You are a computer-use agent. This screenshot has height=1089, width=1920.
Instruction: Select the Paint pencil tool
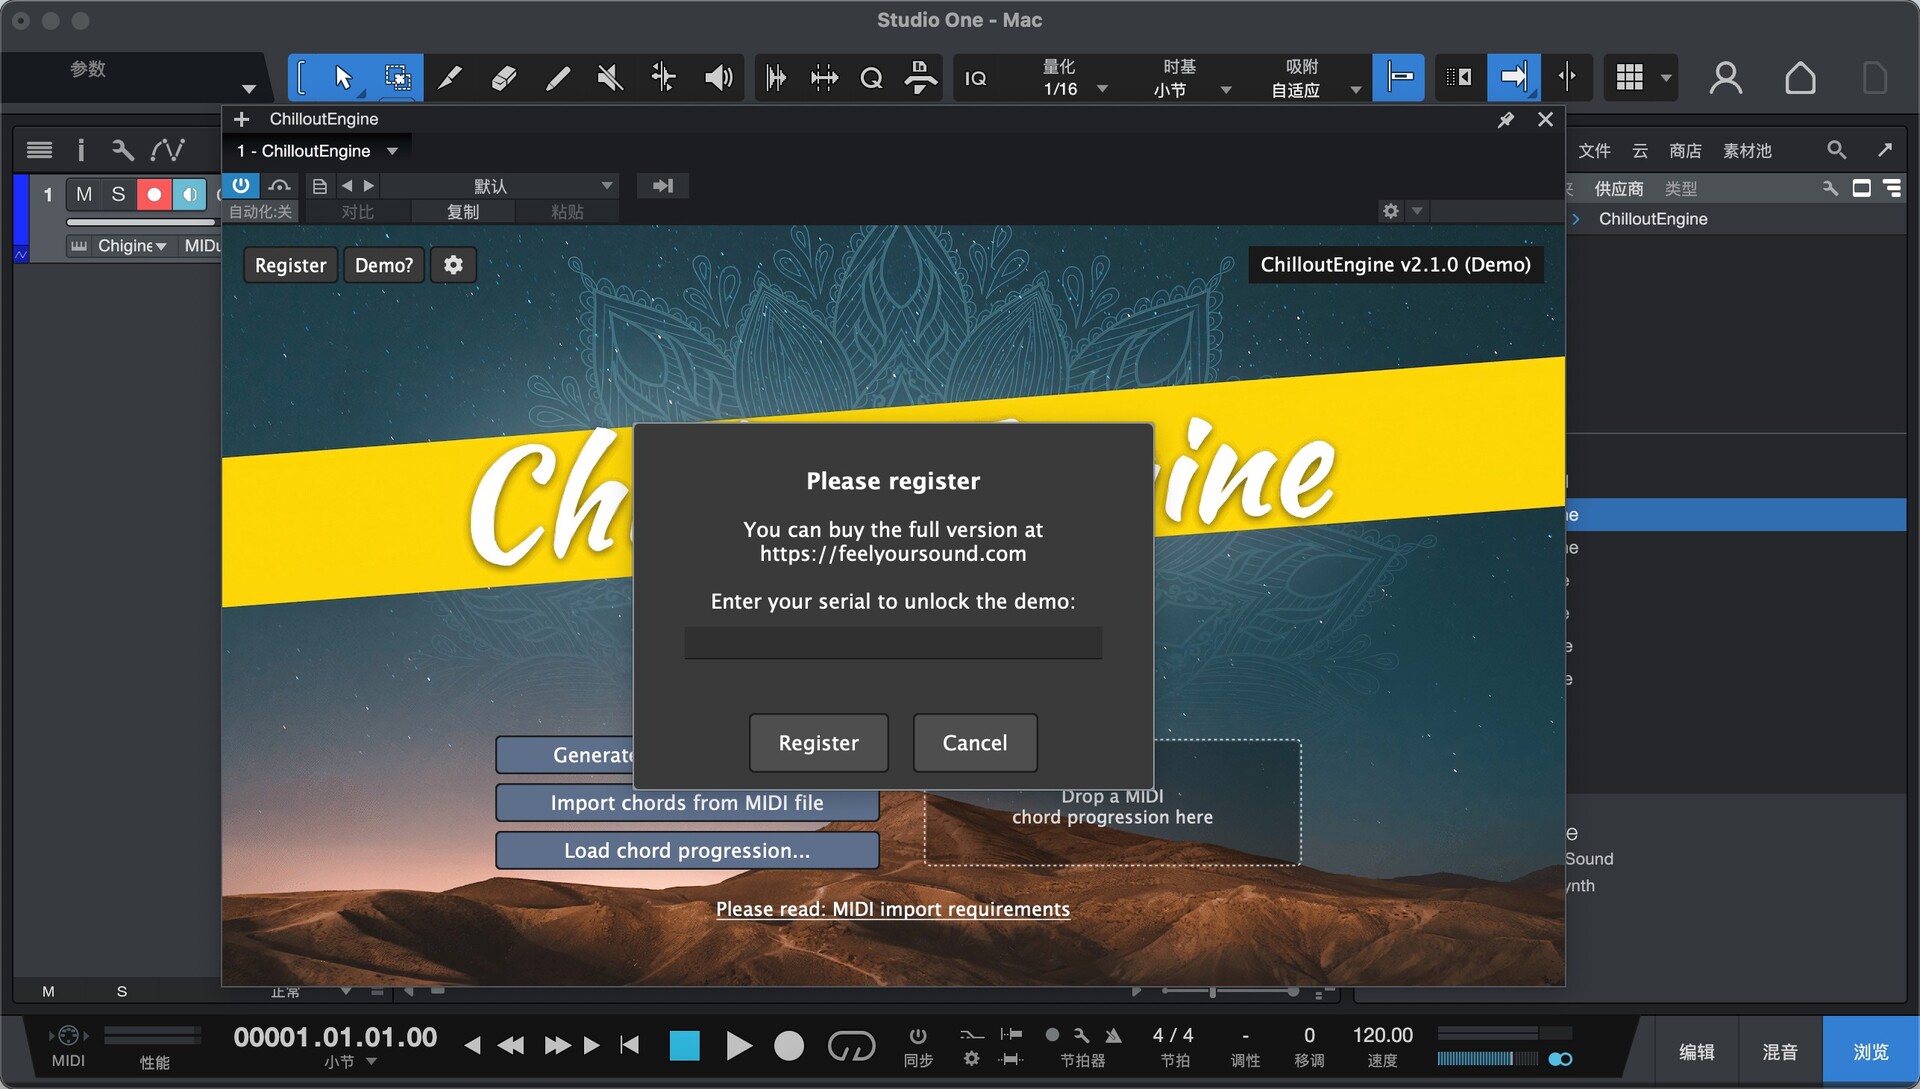click(x=557, y=77)
